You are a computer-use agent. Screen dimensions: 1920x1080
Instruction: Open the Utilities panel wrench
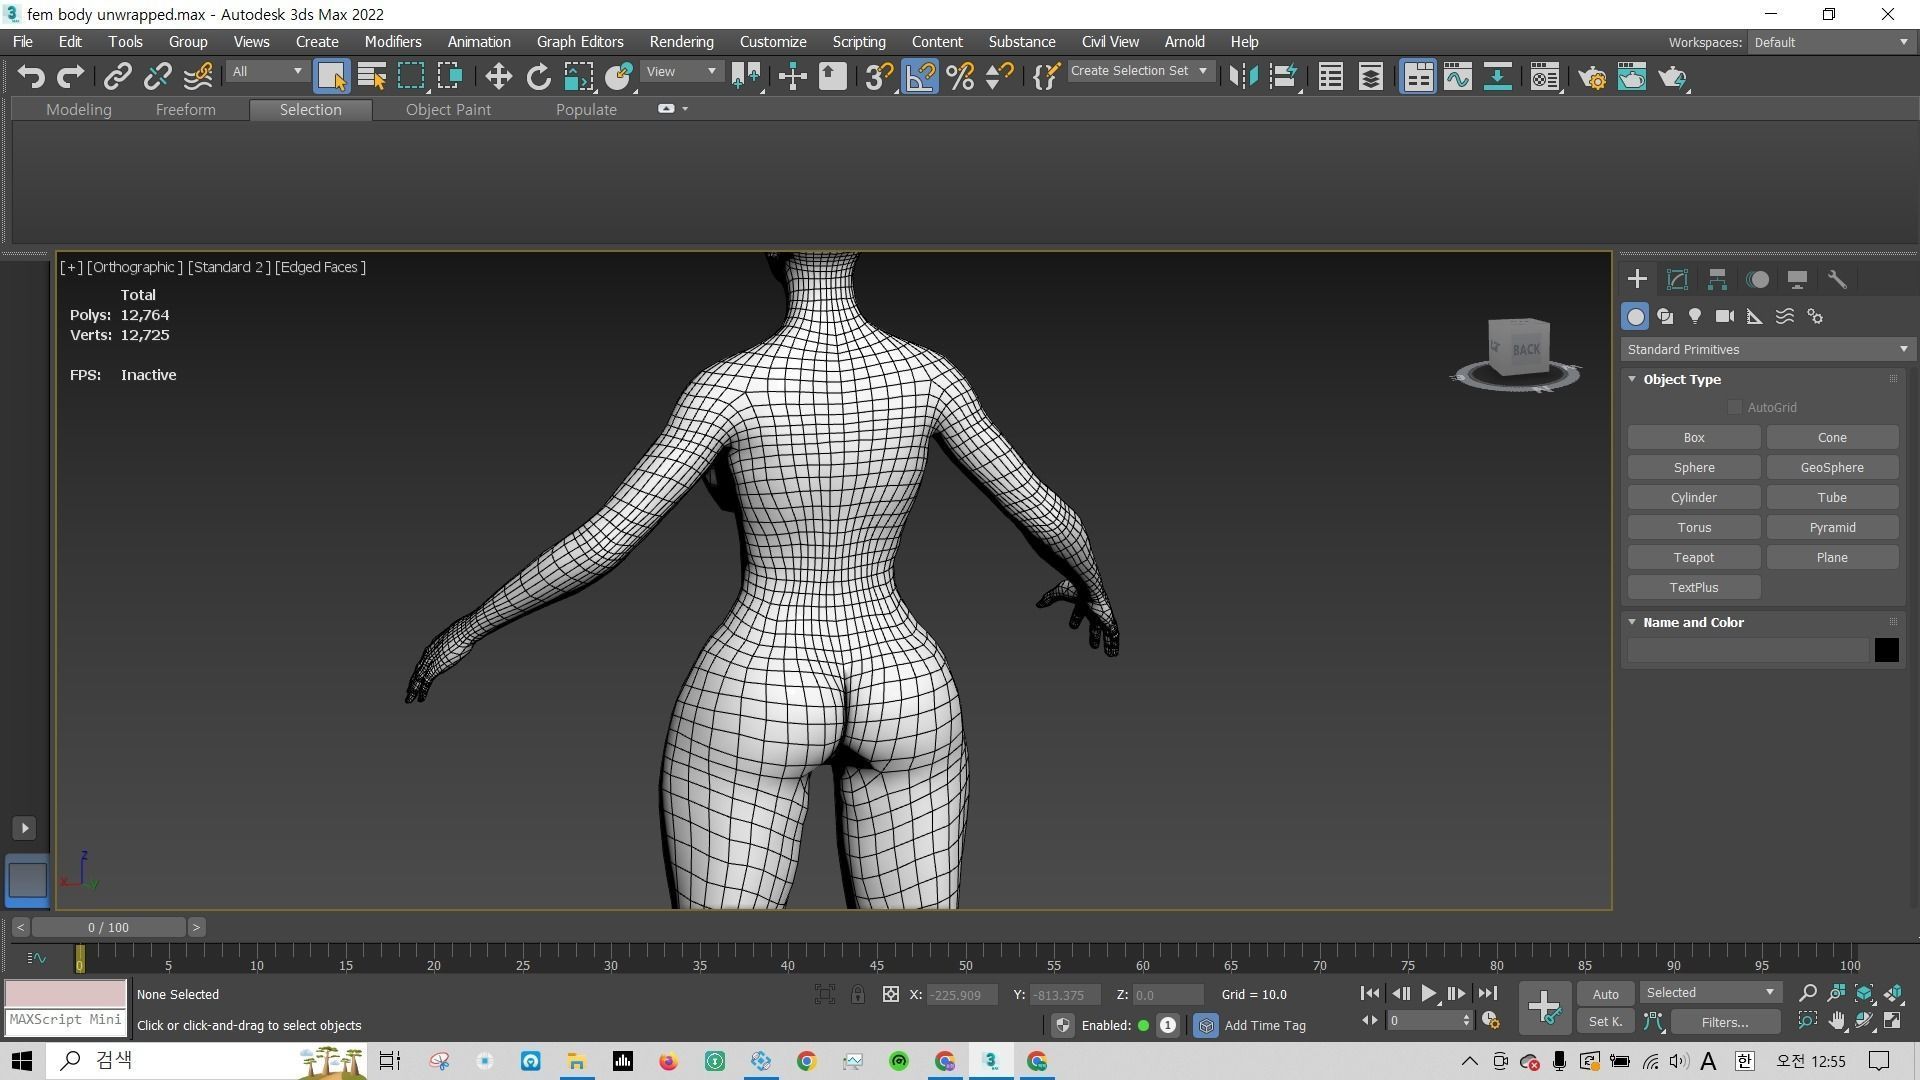tap(1837, 279)
